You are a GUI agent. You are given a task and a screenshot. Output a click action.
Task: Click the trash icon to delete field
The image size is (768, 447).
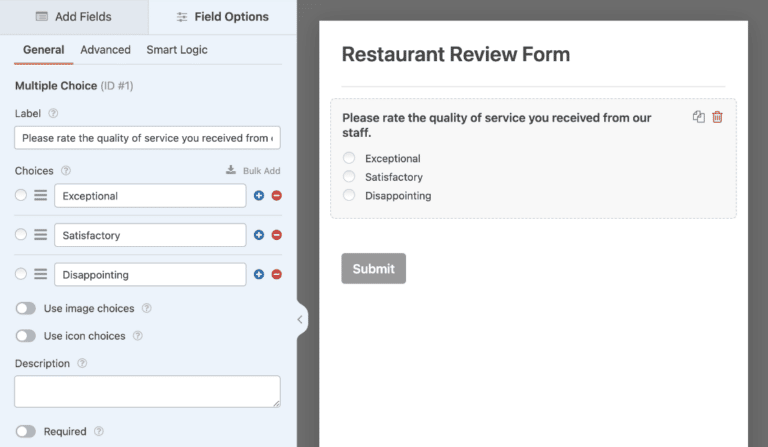717,117
